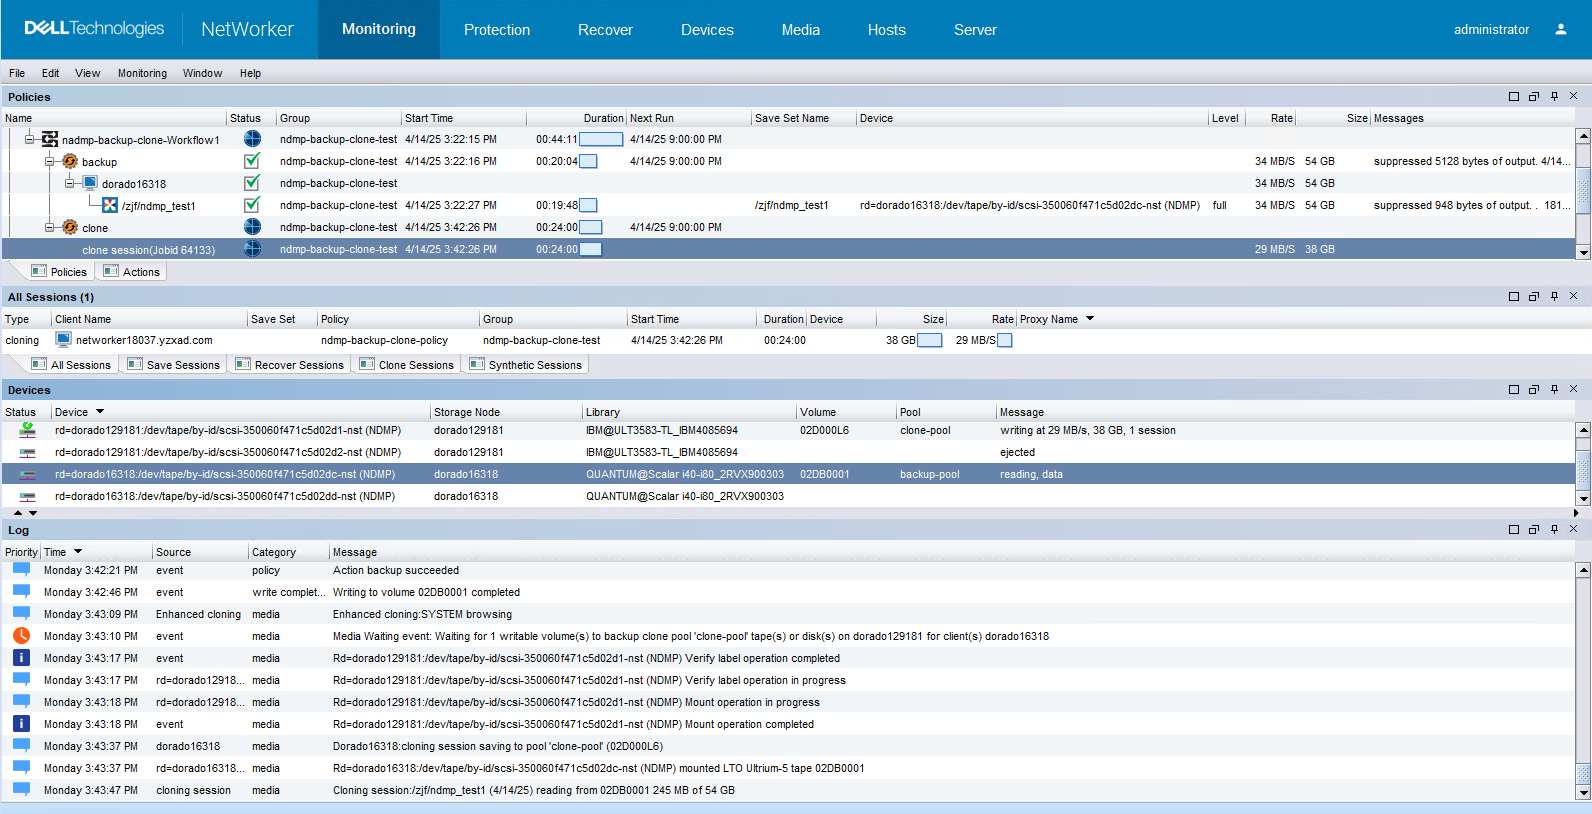Sort Log by the Category column header
Viewport: 1592px width, 814px height.
(288, 552)
